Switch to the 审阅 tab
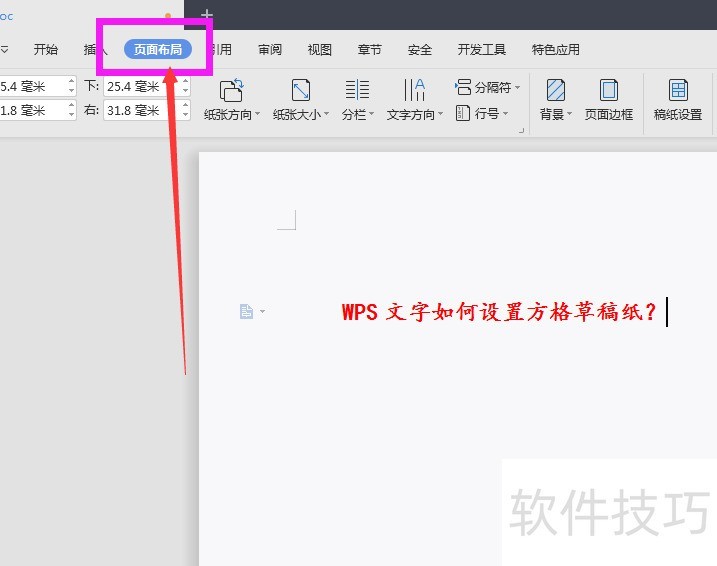 point(270,49)
